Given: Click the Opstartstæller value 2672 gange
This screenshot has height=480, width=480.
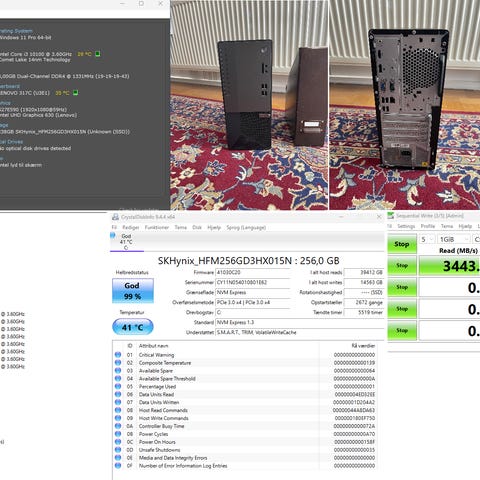Looking at the screenshot, I should (x=364, y=302).
